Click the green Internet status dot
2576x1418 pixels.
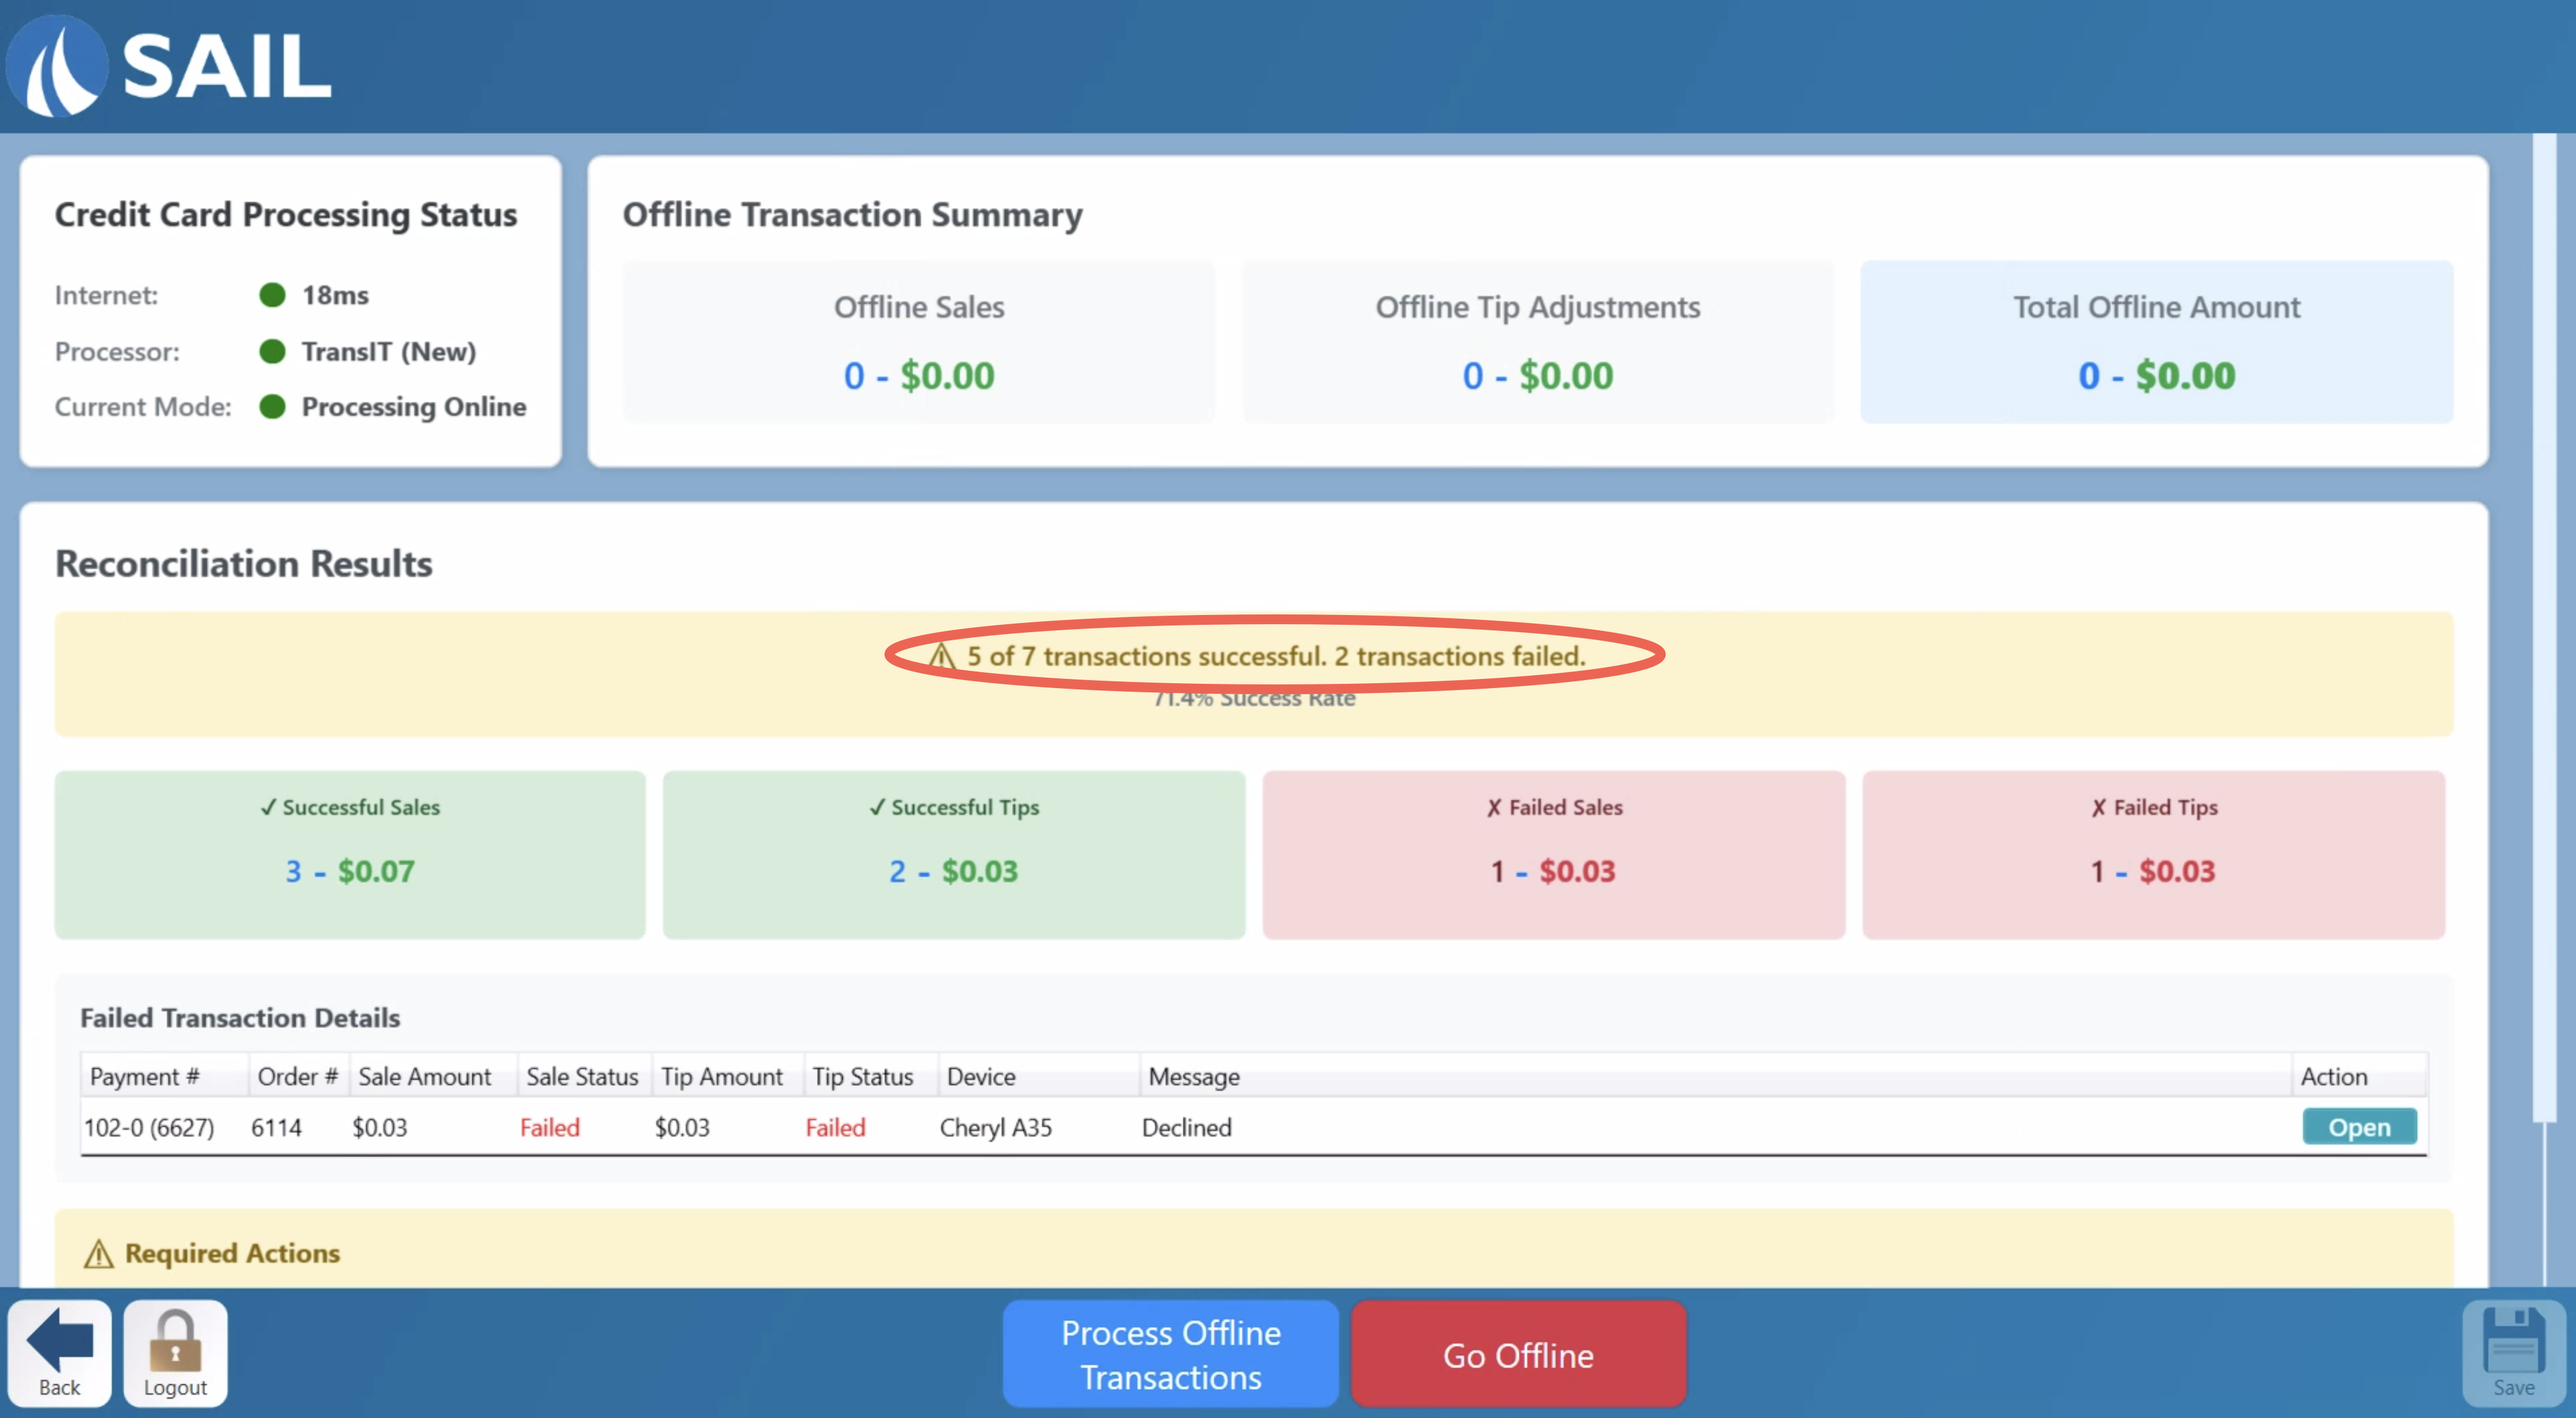(x=272, y=295)
